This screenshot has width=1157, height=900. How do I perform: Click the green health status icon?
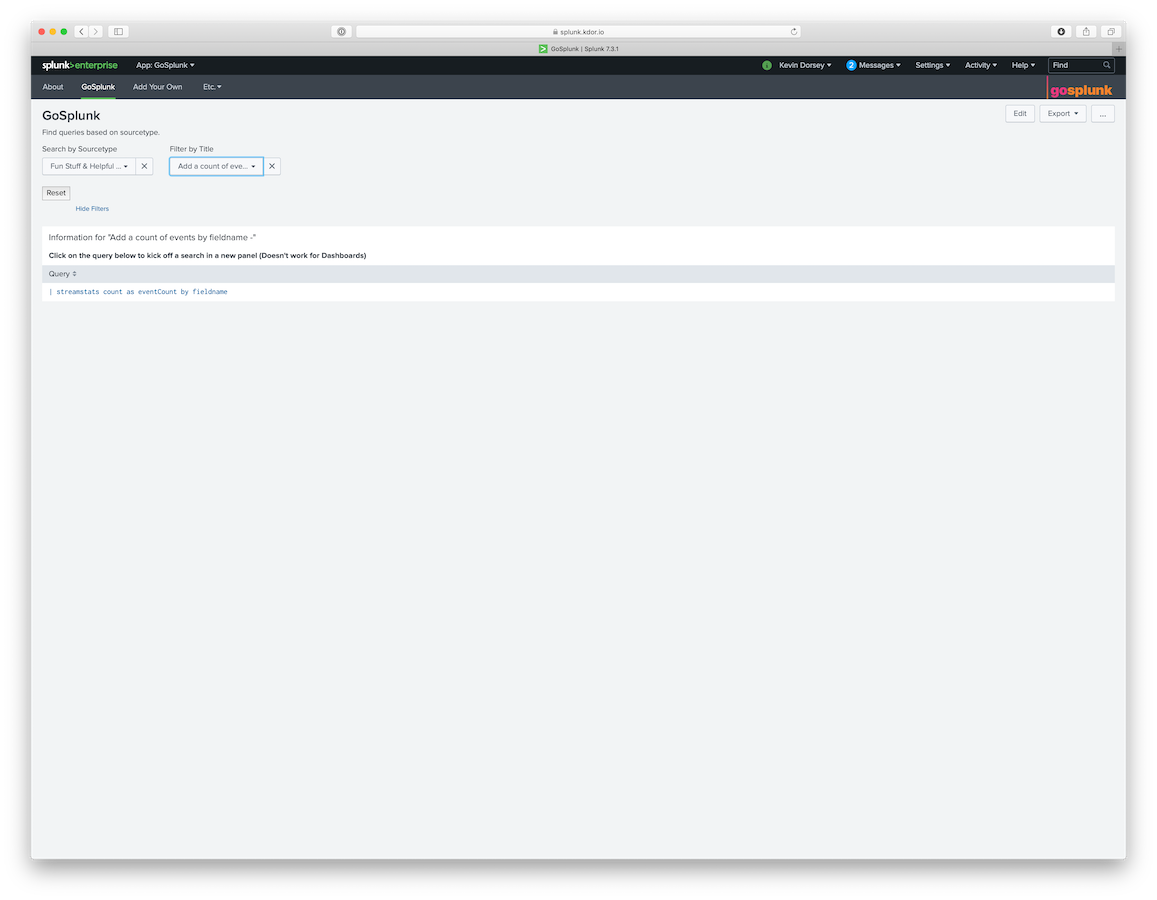pyautogui.click(x=767, y=65)
